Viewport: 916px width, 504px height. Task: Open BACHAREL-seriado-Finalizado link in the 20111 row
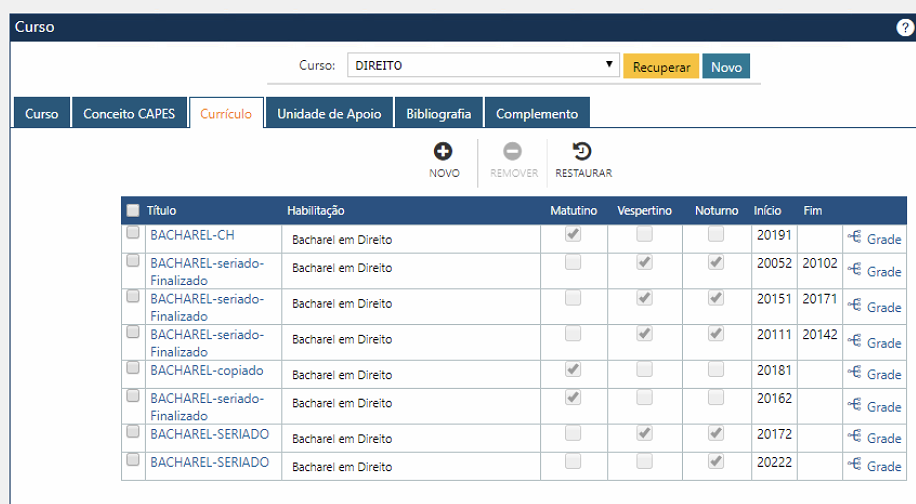pos(207,343)
